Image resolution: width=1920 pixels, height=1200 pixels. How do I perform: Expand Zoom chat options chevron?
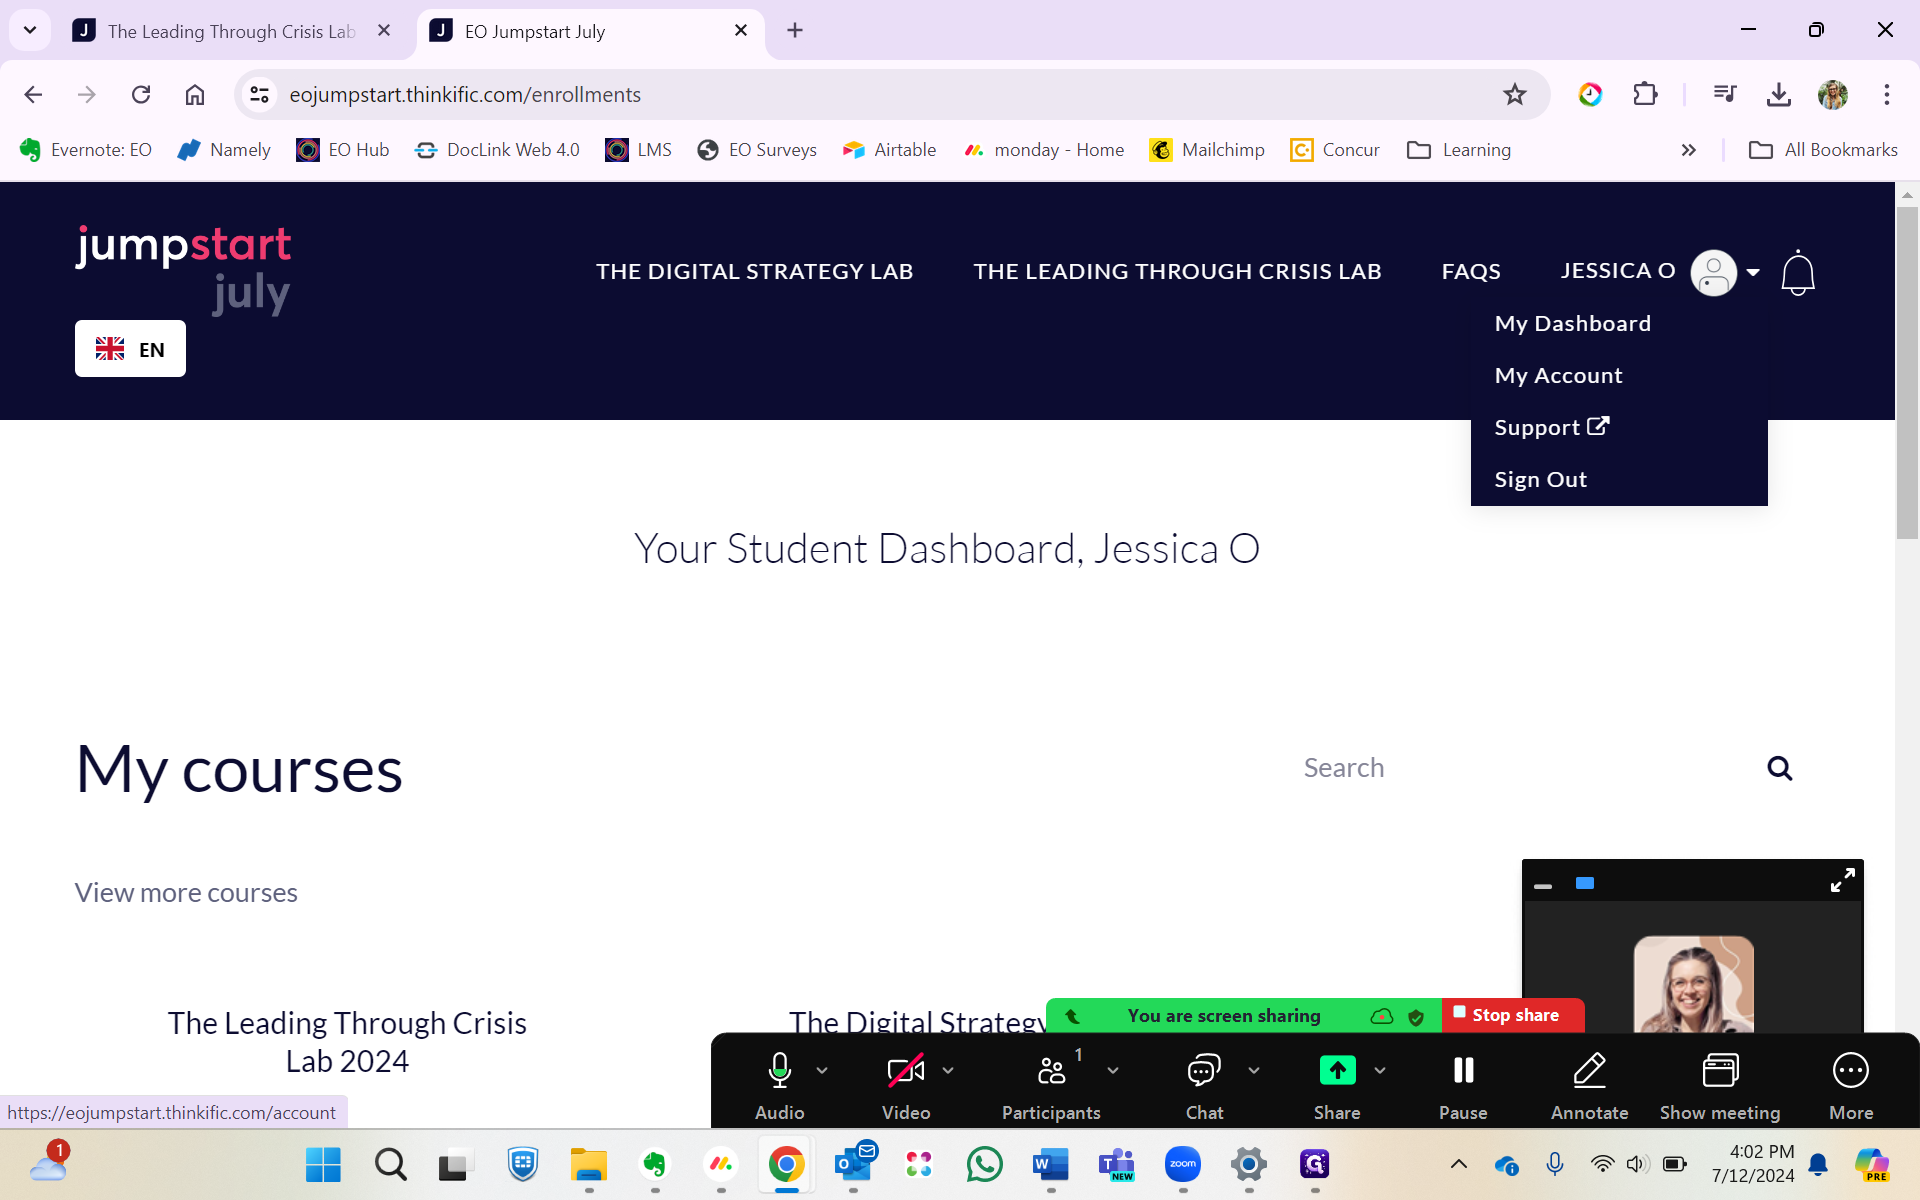(x=1254, y=1070)
